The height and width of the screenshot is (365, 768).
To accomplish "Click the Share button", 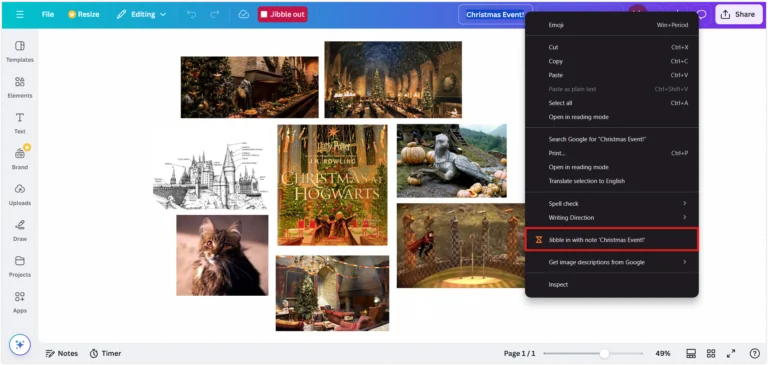I will (738, 14).
